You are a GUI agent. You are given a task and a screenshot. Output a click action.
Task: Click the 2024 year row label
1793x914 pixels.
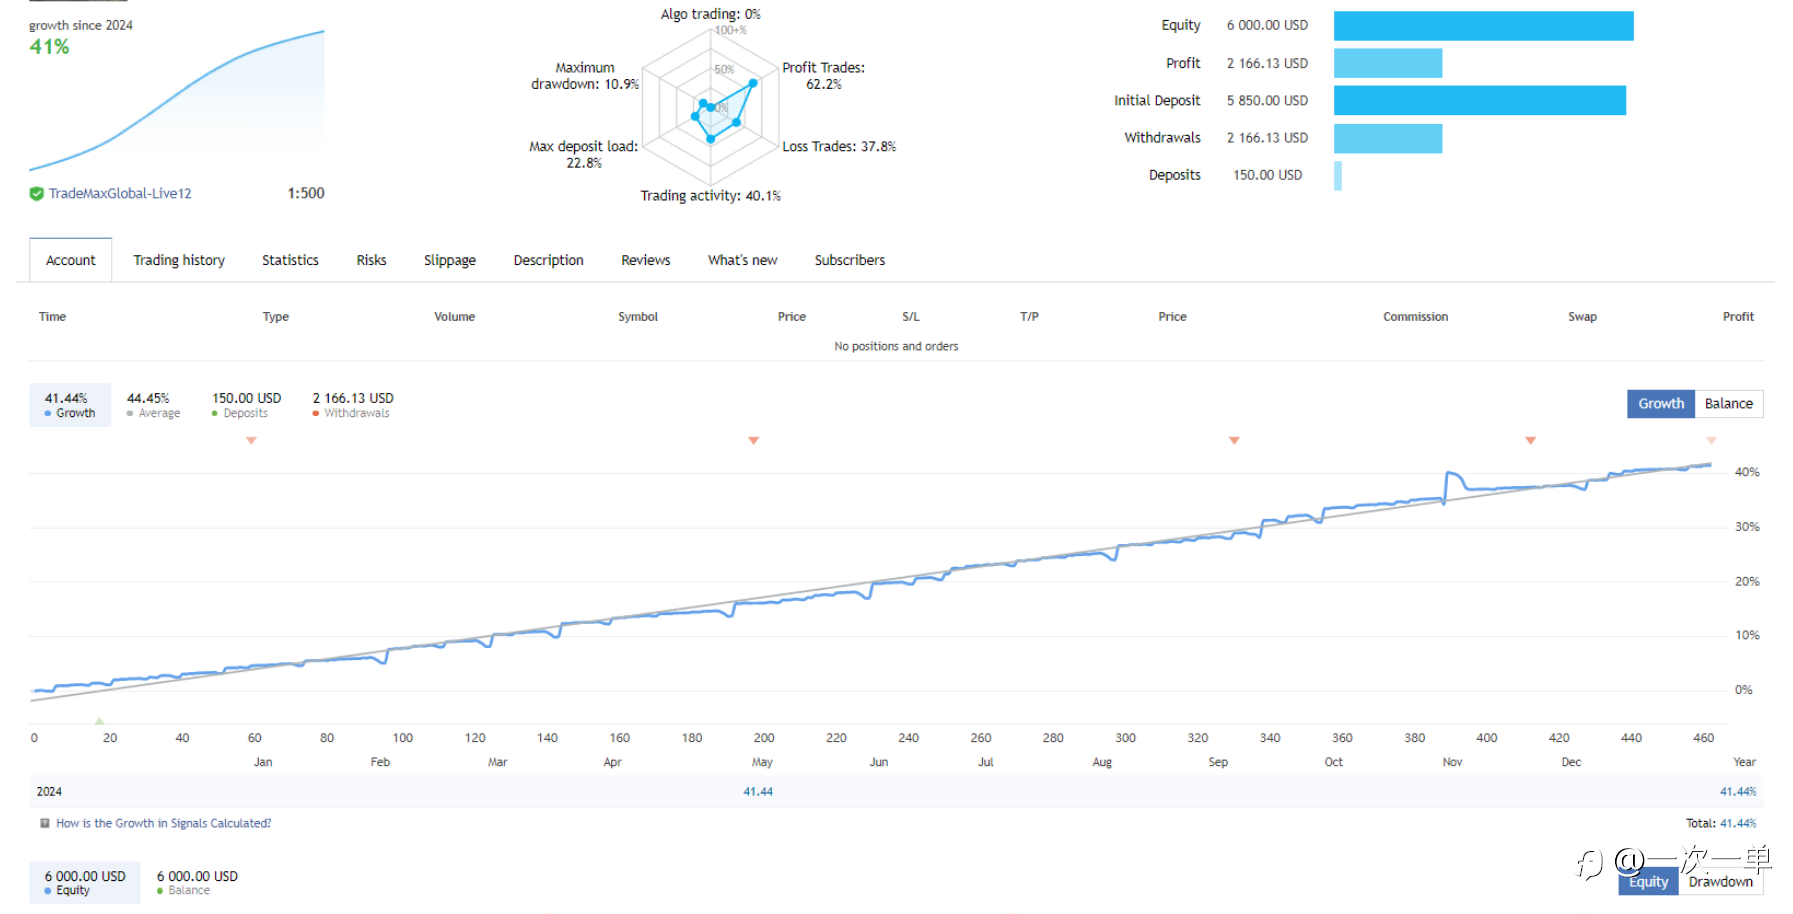point(49,792)
